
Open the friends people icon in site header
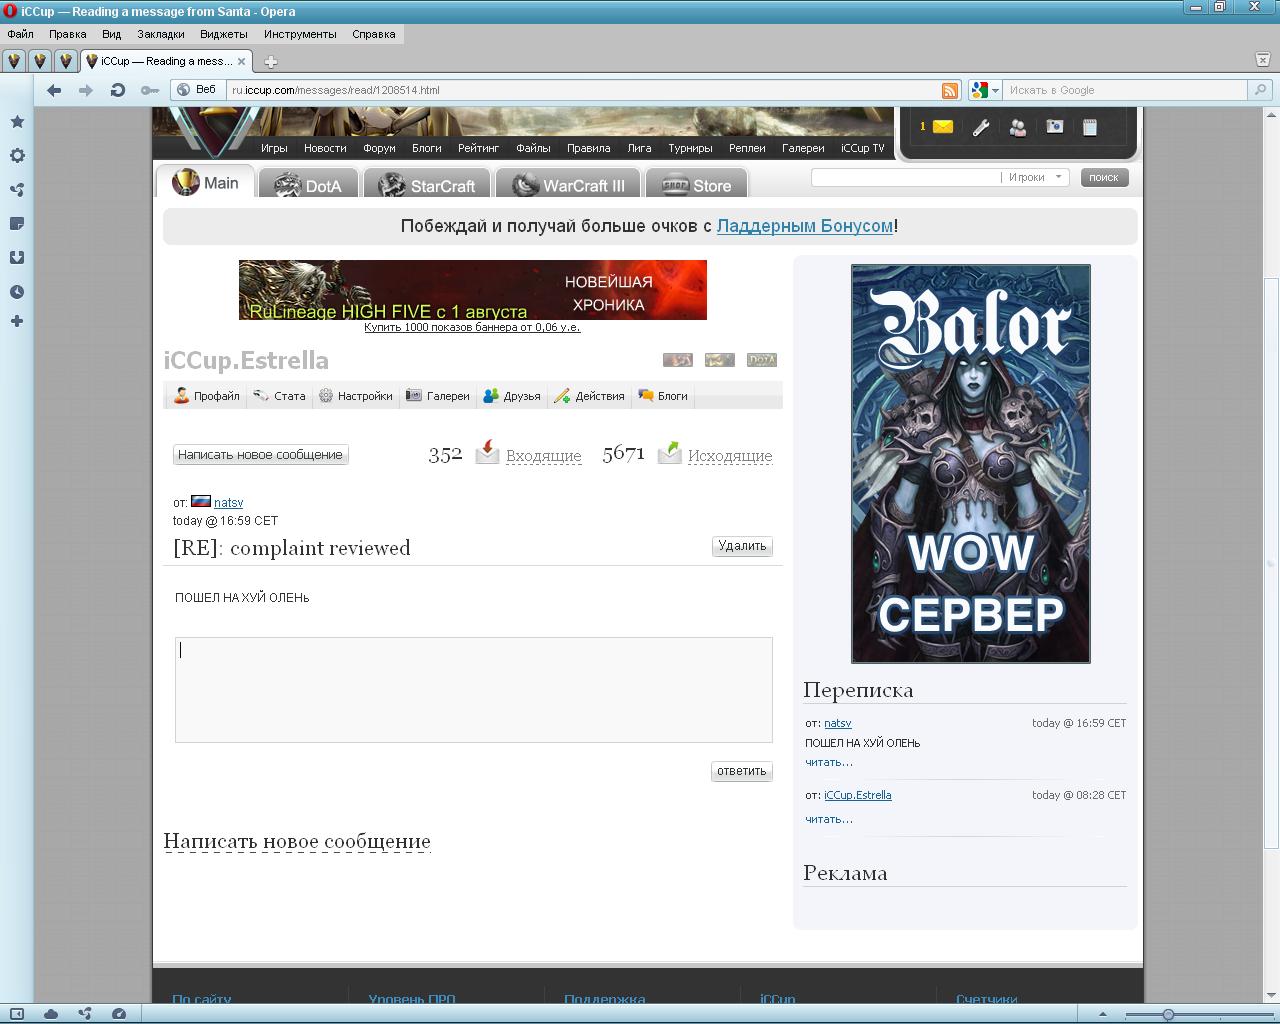pyautogui.click(x=1018, y=127)
